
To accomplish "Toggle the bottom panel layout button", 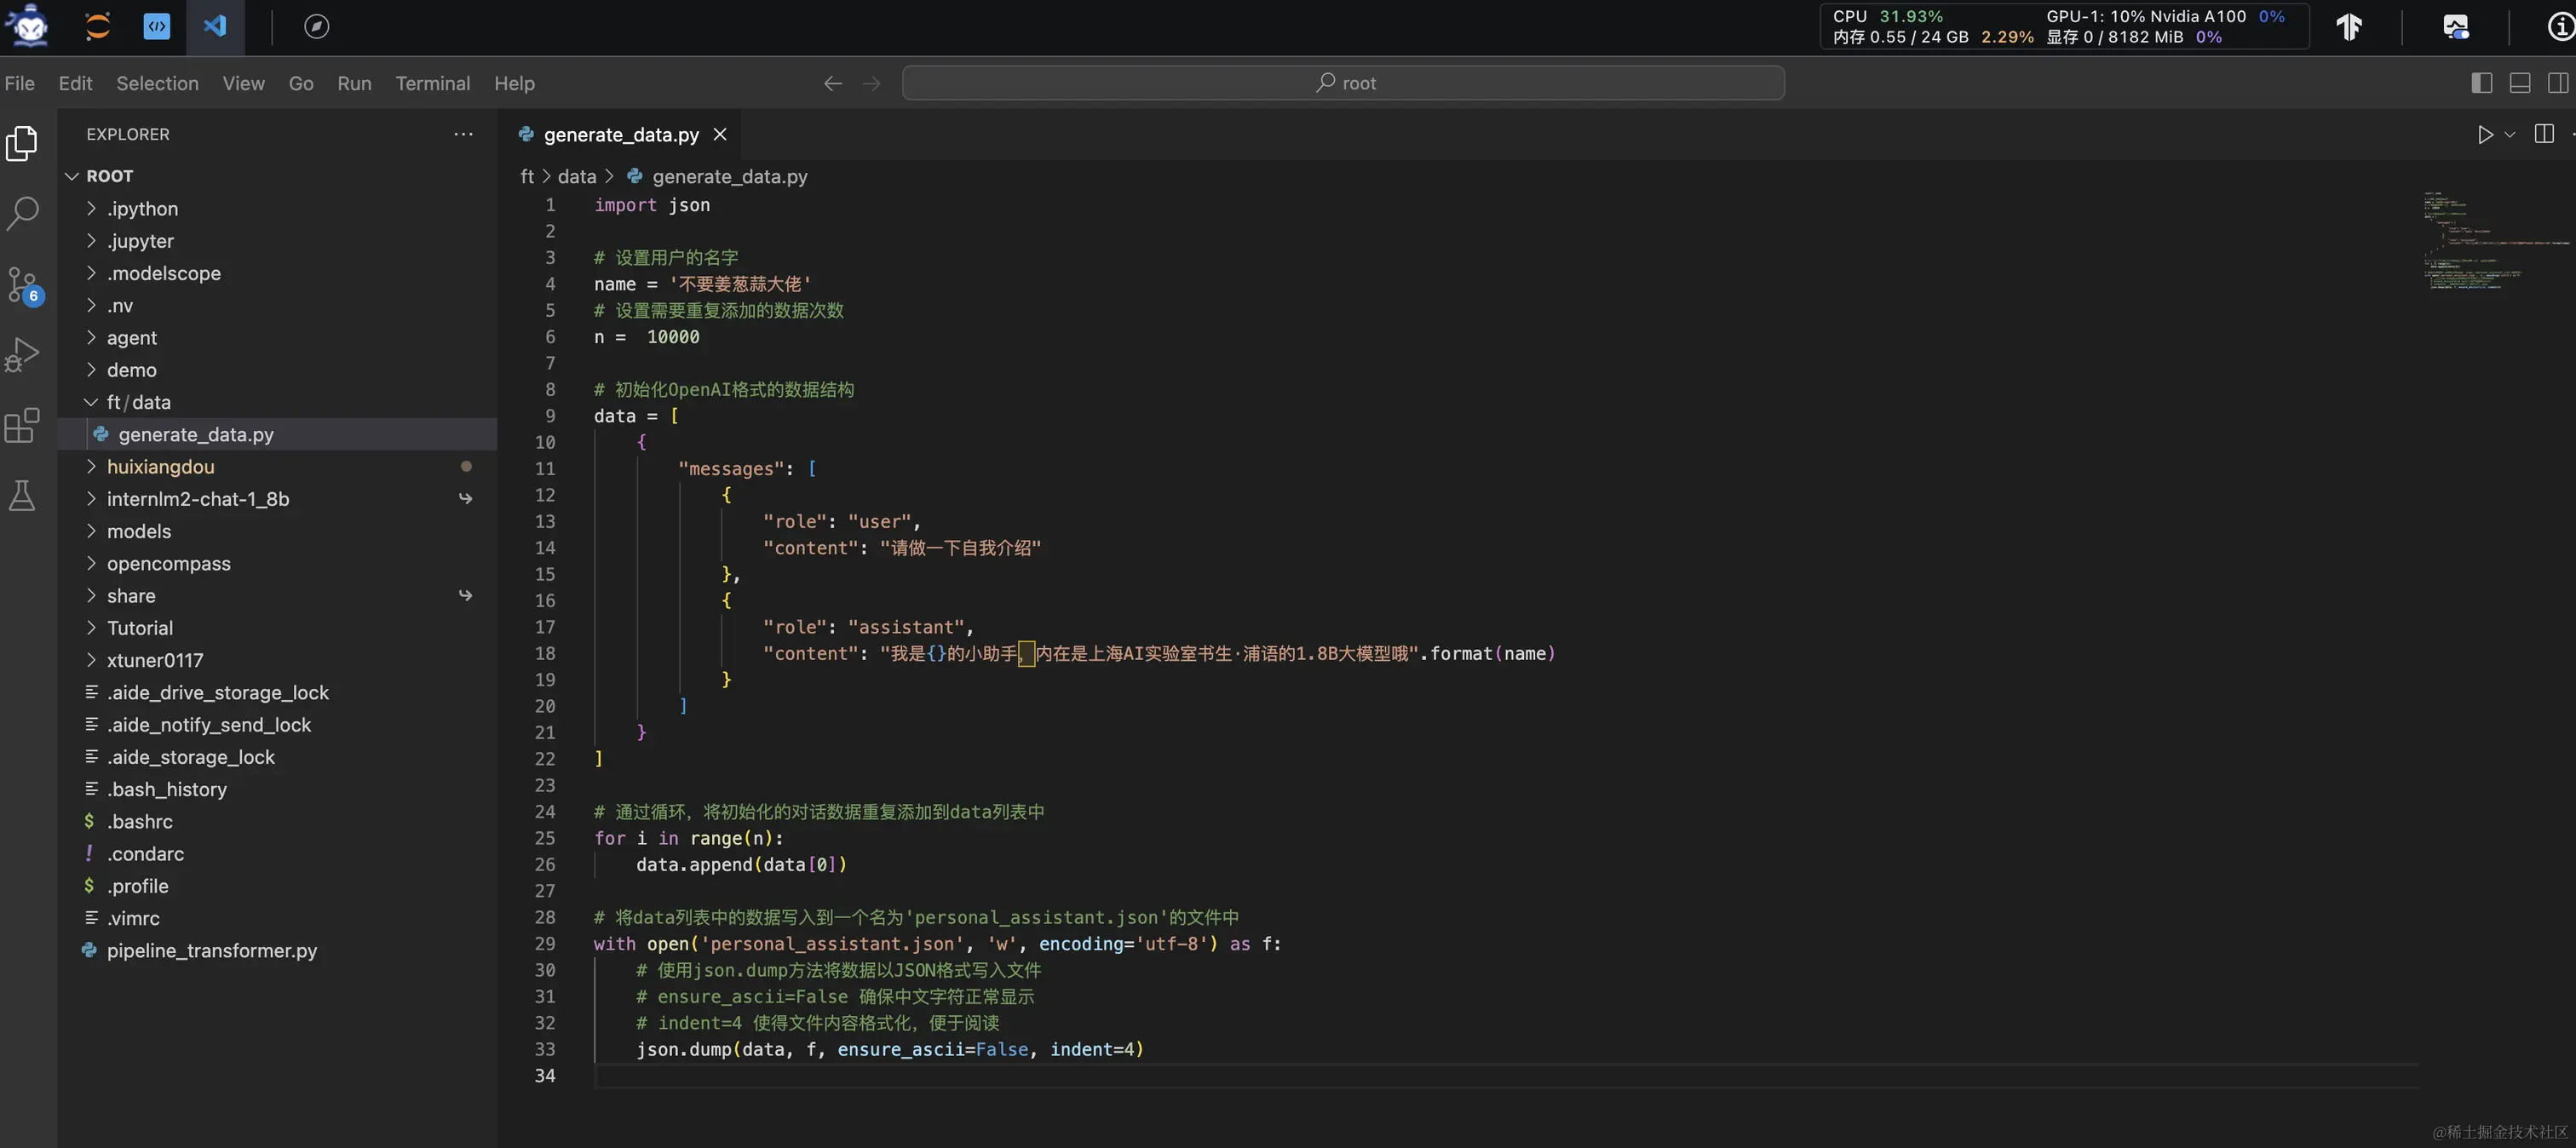I will (x=2520, y=83).
